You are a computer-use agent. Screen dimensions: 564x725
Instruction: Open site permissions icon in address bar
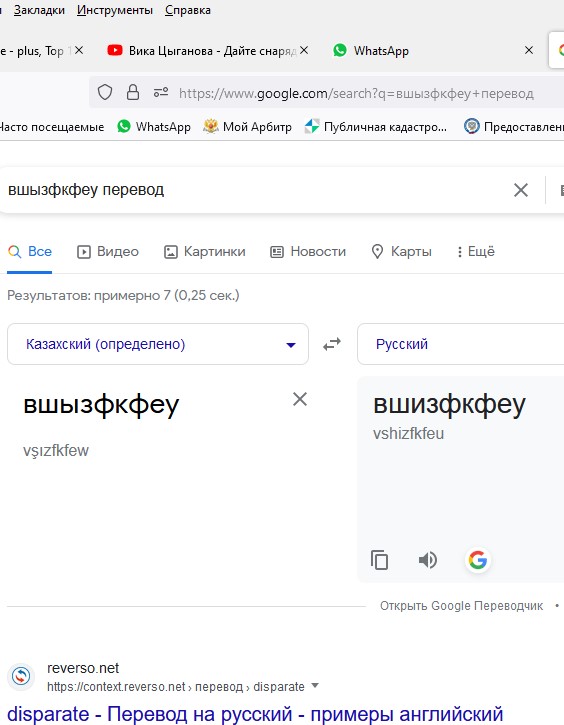coord(161,92)
